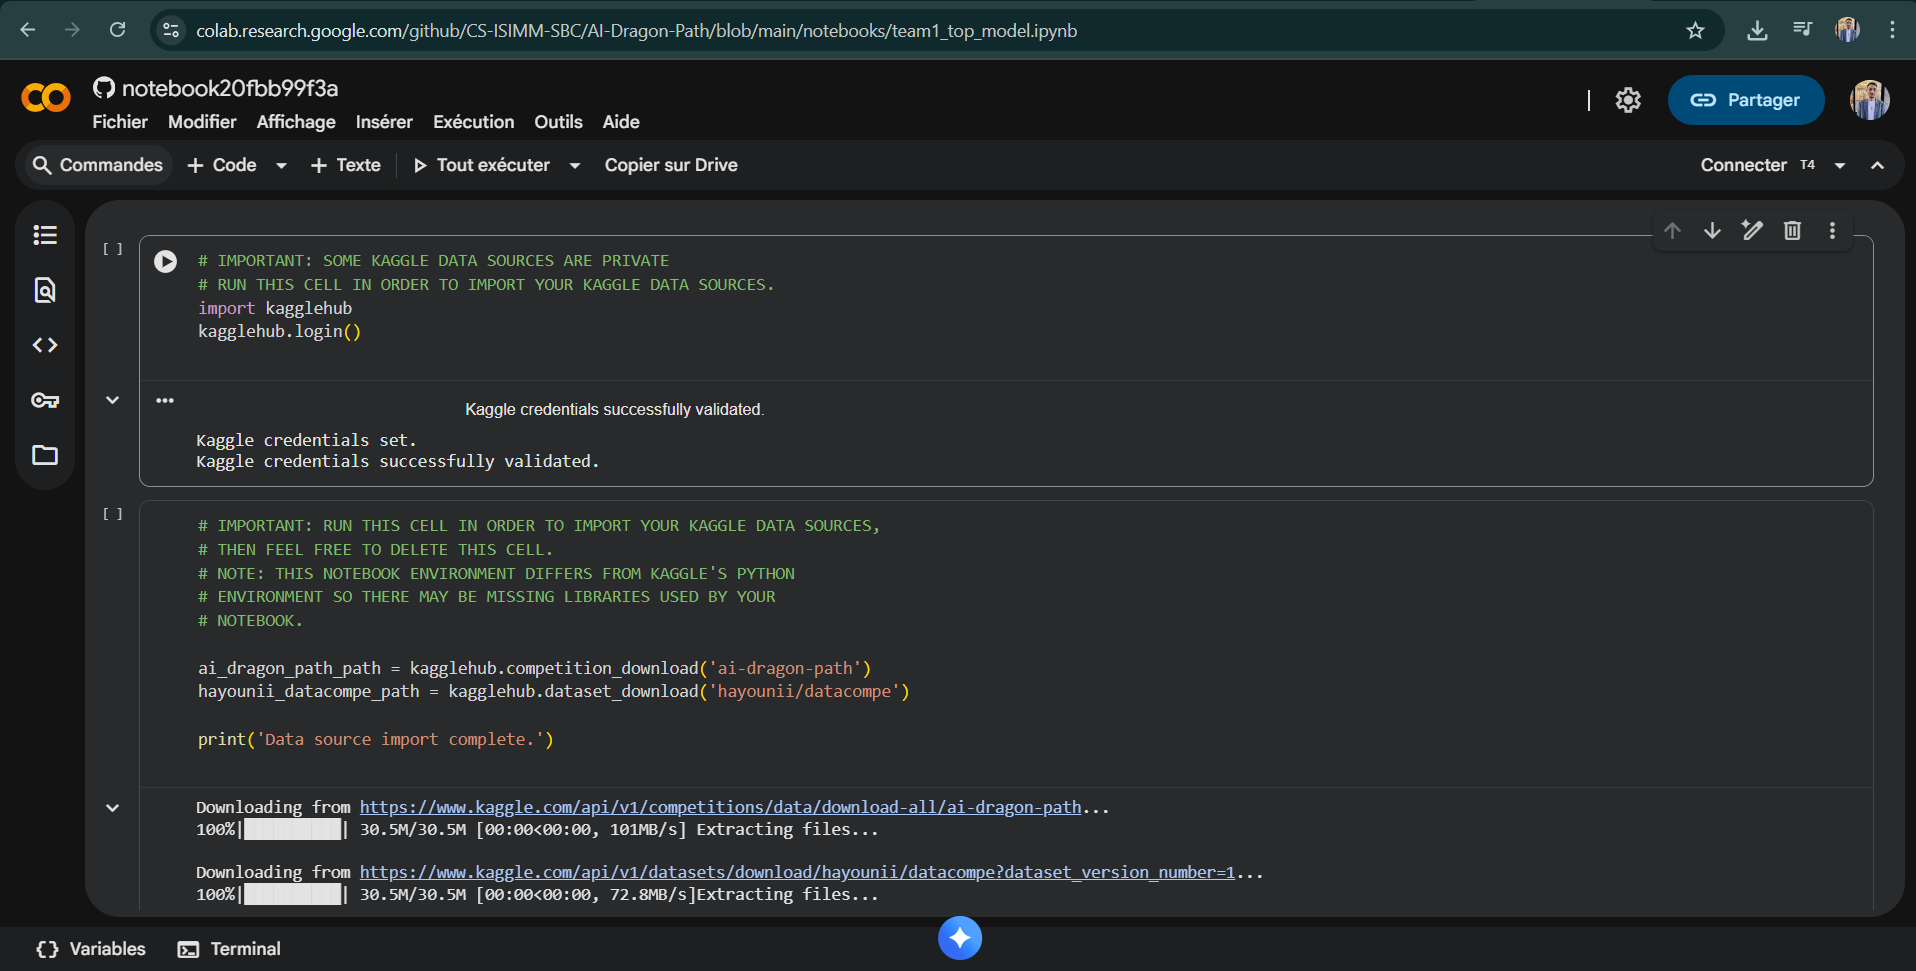Viewport: 1916px width, 971px height.
Task: Open the Chrome three-dot menu
Action: 1892,30
